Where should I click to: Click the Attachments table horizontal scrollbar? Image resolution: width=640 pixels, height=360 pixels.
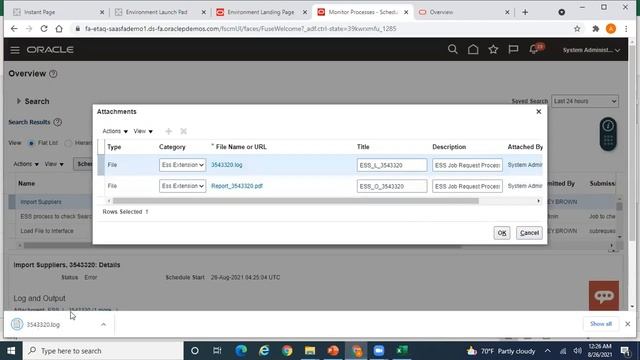[x=296, y=201]
